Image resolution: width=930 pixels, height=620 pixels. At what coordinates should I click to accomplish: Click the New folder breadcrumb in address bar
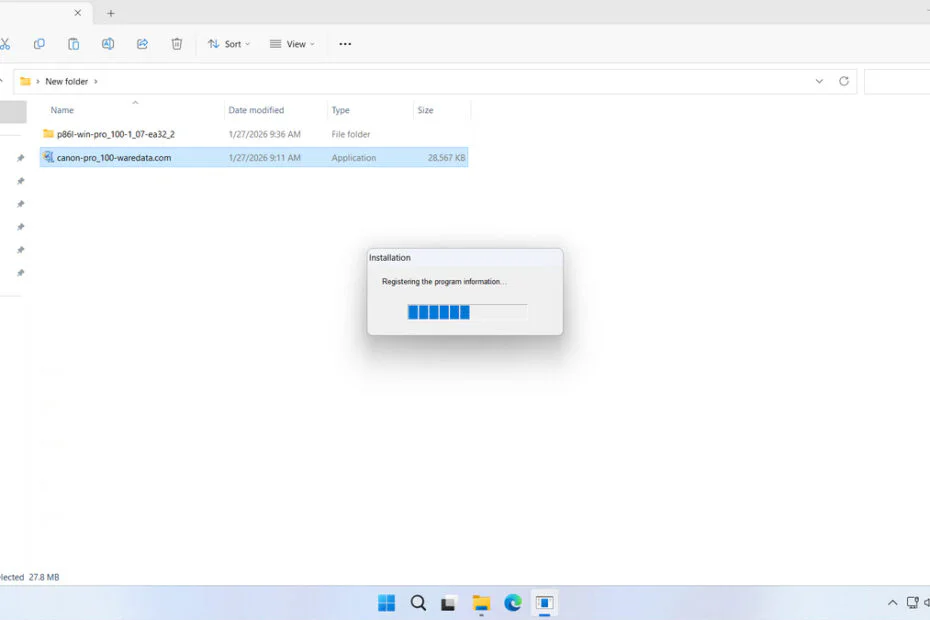click(66, 81)
